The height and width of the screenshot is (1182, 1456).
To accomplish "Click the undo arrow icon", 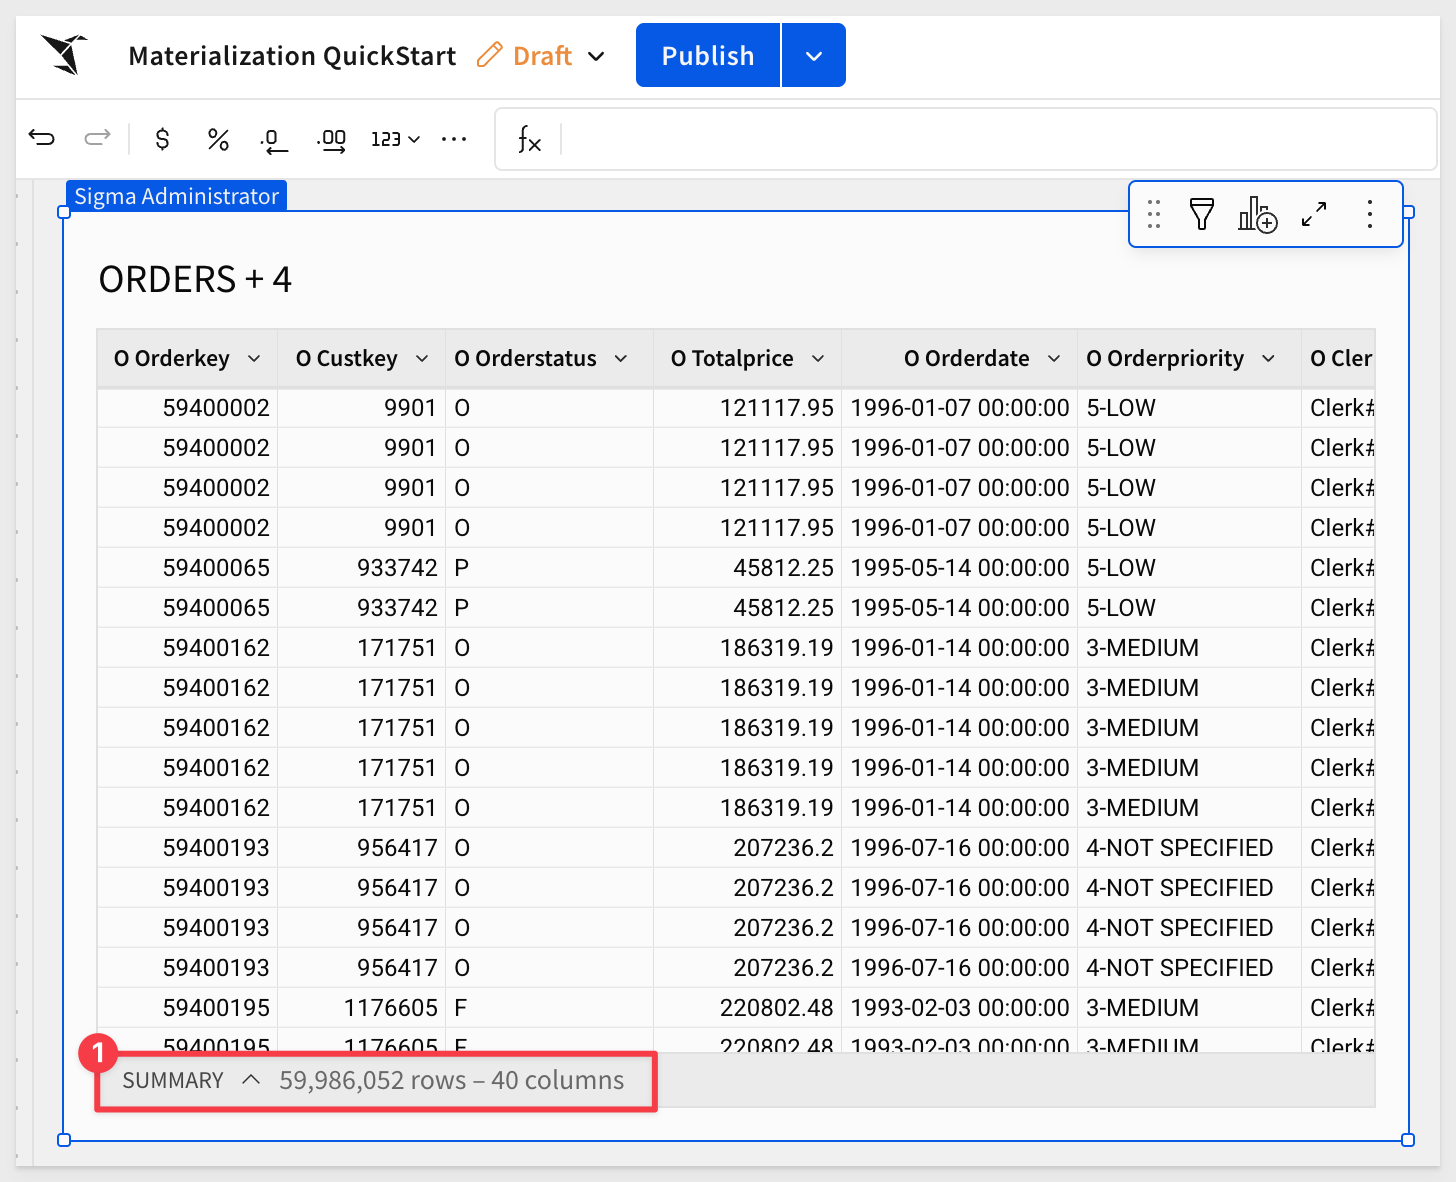I will point(42,138).
